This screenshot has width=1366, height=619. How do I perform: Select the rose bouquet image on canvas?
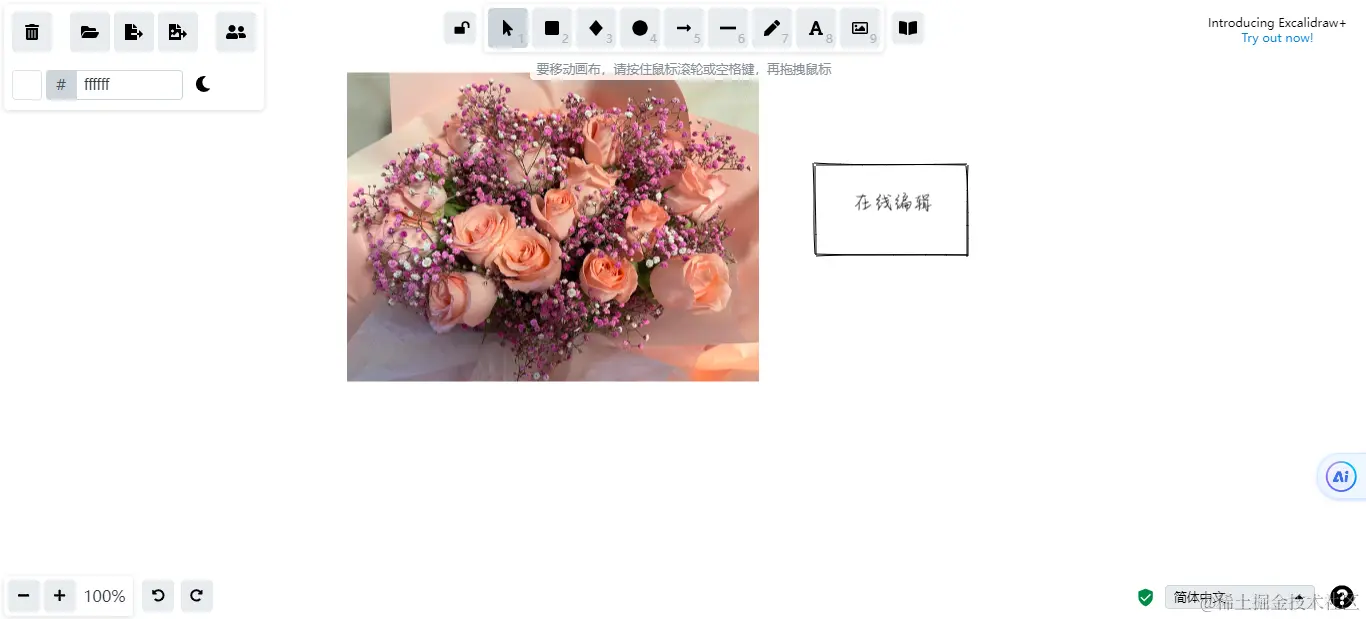click(x=553, y=226)
